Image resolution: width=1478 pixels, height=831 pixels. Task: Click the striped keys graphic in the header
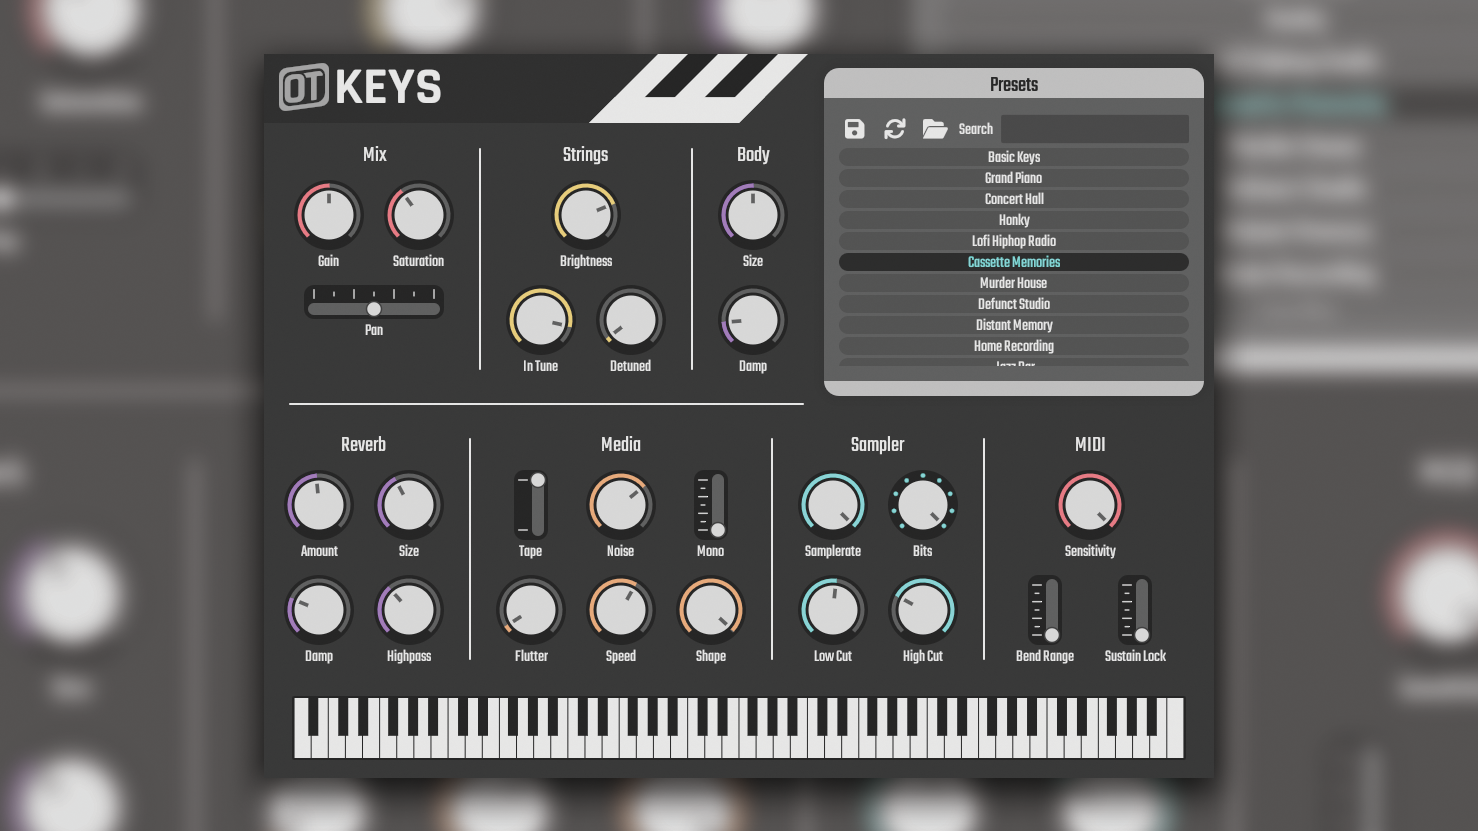coord(700,88)
